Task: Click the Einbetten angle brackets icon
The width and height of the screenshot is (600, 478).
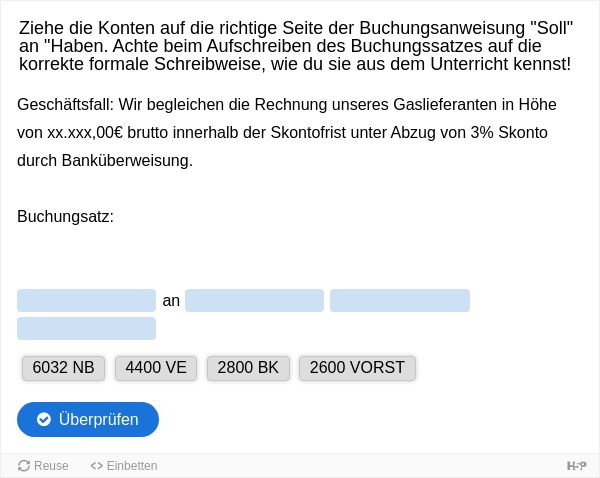Action: pyautogui.click(x=96, y=466)
